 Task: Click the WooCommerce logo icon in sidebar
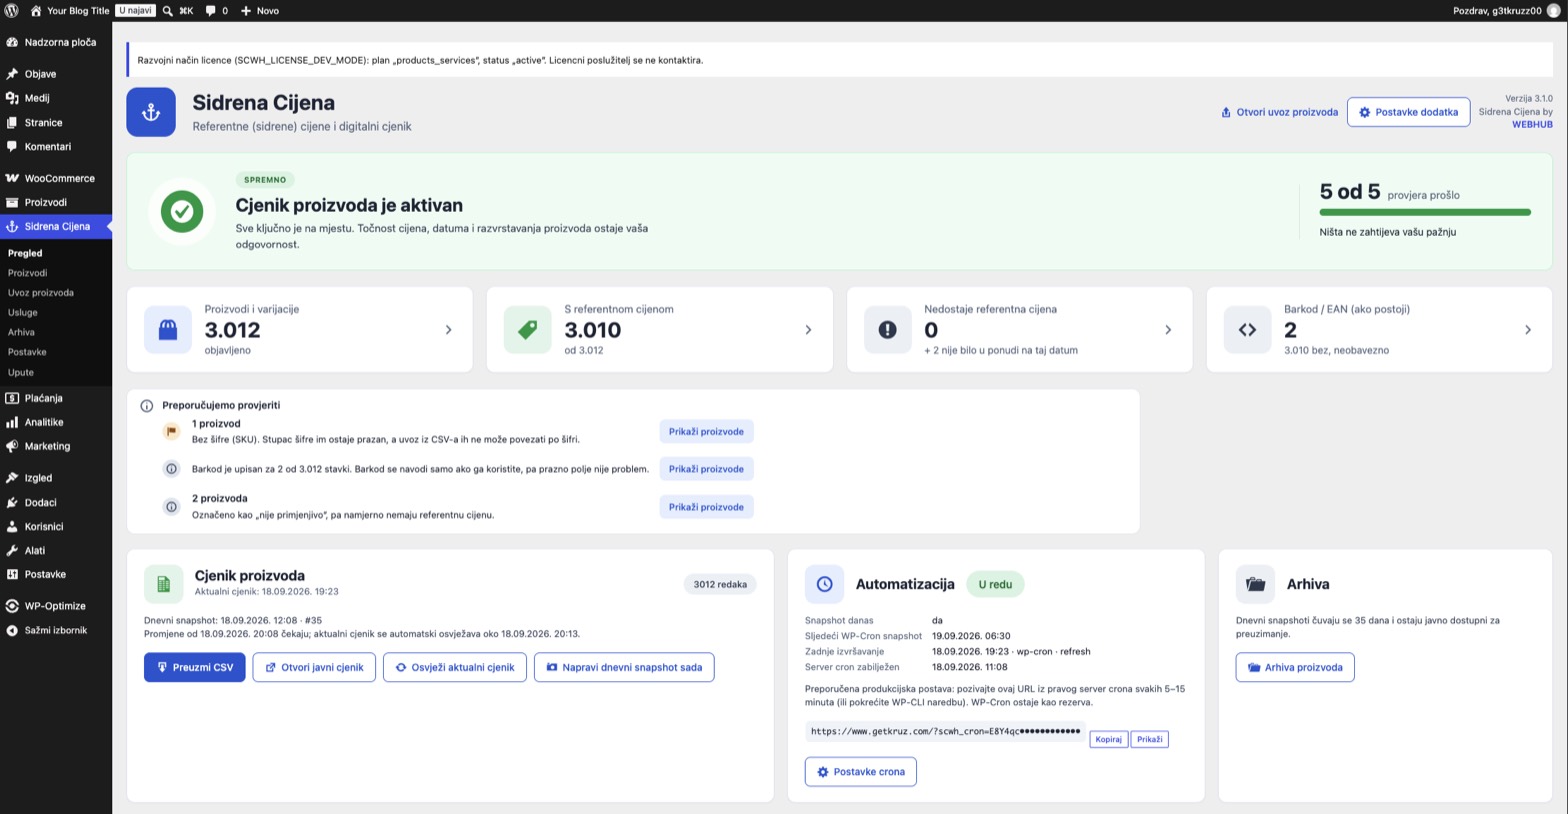(x=12, y=178)
